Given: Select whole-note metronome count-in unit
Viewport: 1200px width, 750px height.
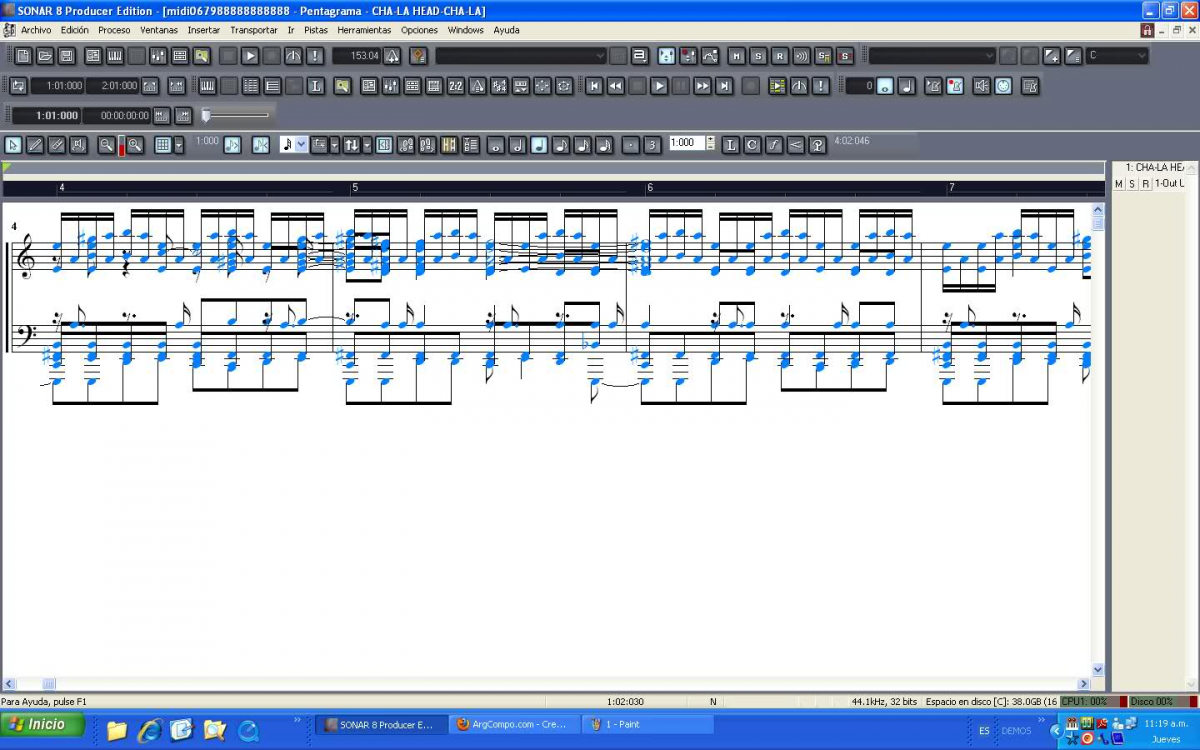Looking at the screenshot, I should 885,86.
